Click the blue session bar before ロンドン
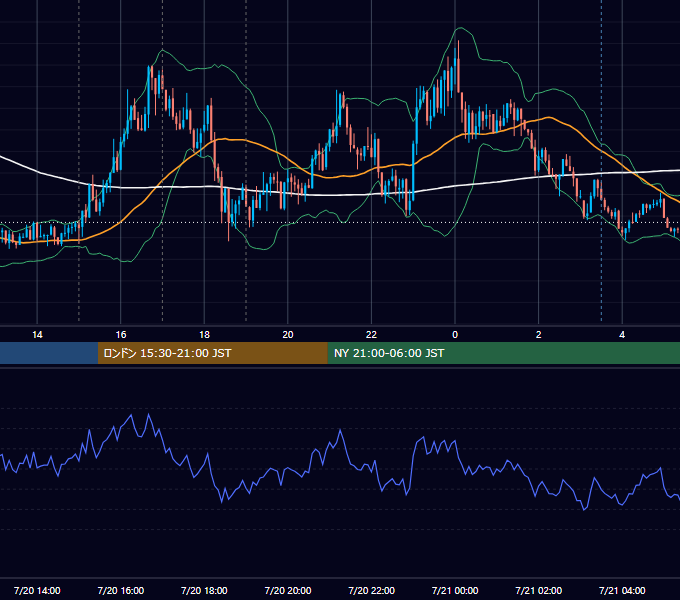 click(49, 353)
